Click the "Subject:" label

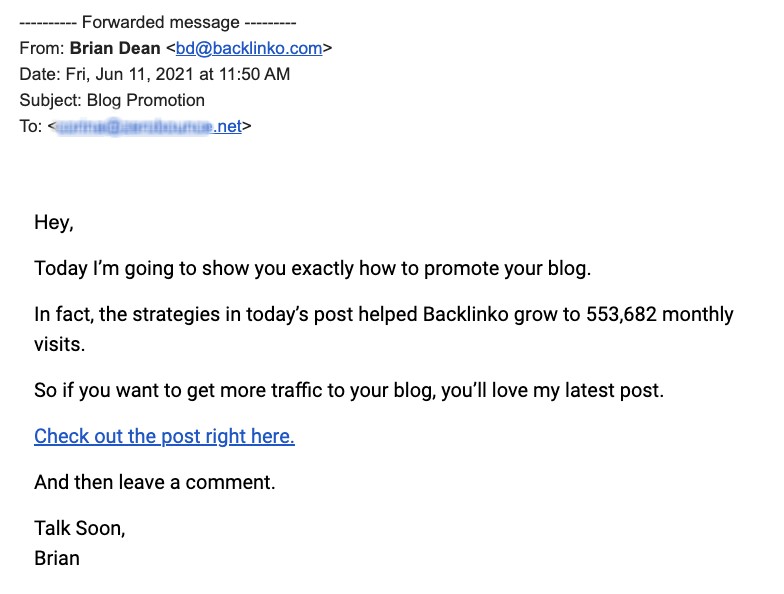click(50, 100)
